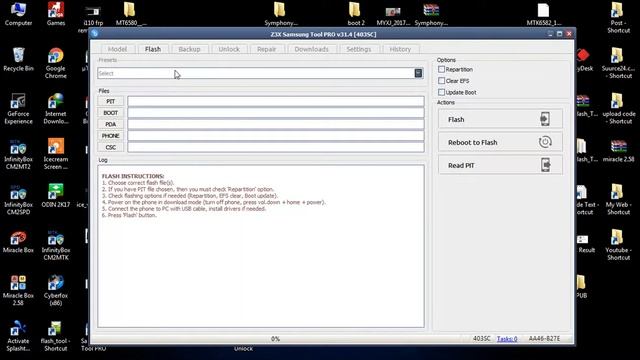Open the Backup tab
This screenshot has height=360, width=640.
189,49
